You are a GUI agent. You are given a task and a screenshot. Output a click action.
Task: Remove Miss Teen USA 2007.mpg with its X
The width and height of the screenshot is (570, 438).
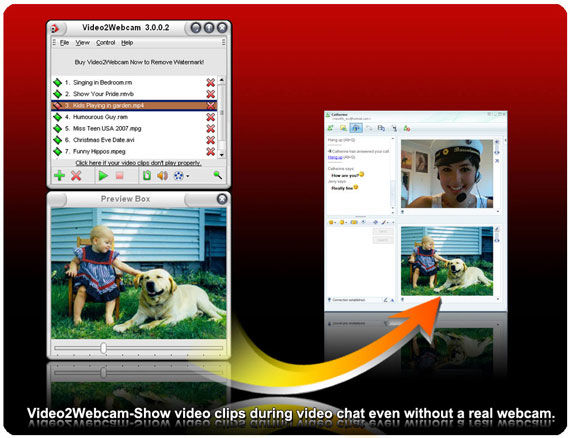[210, 128]
